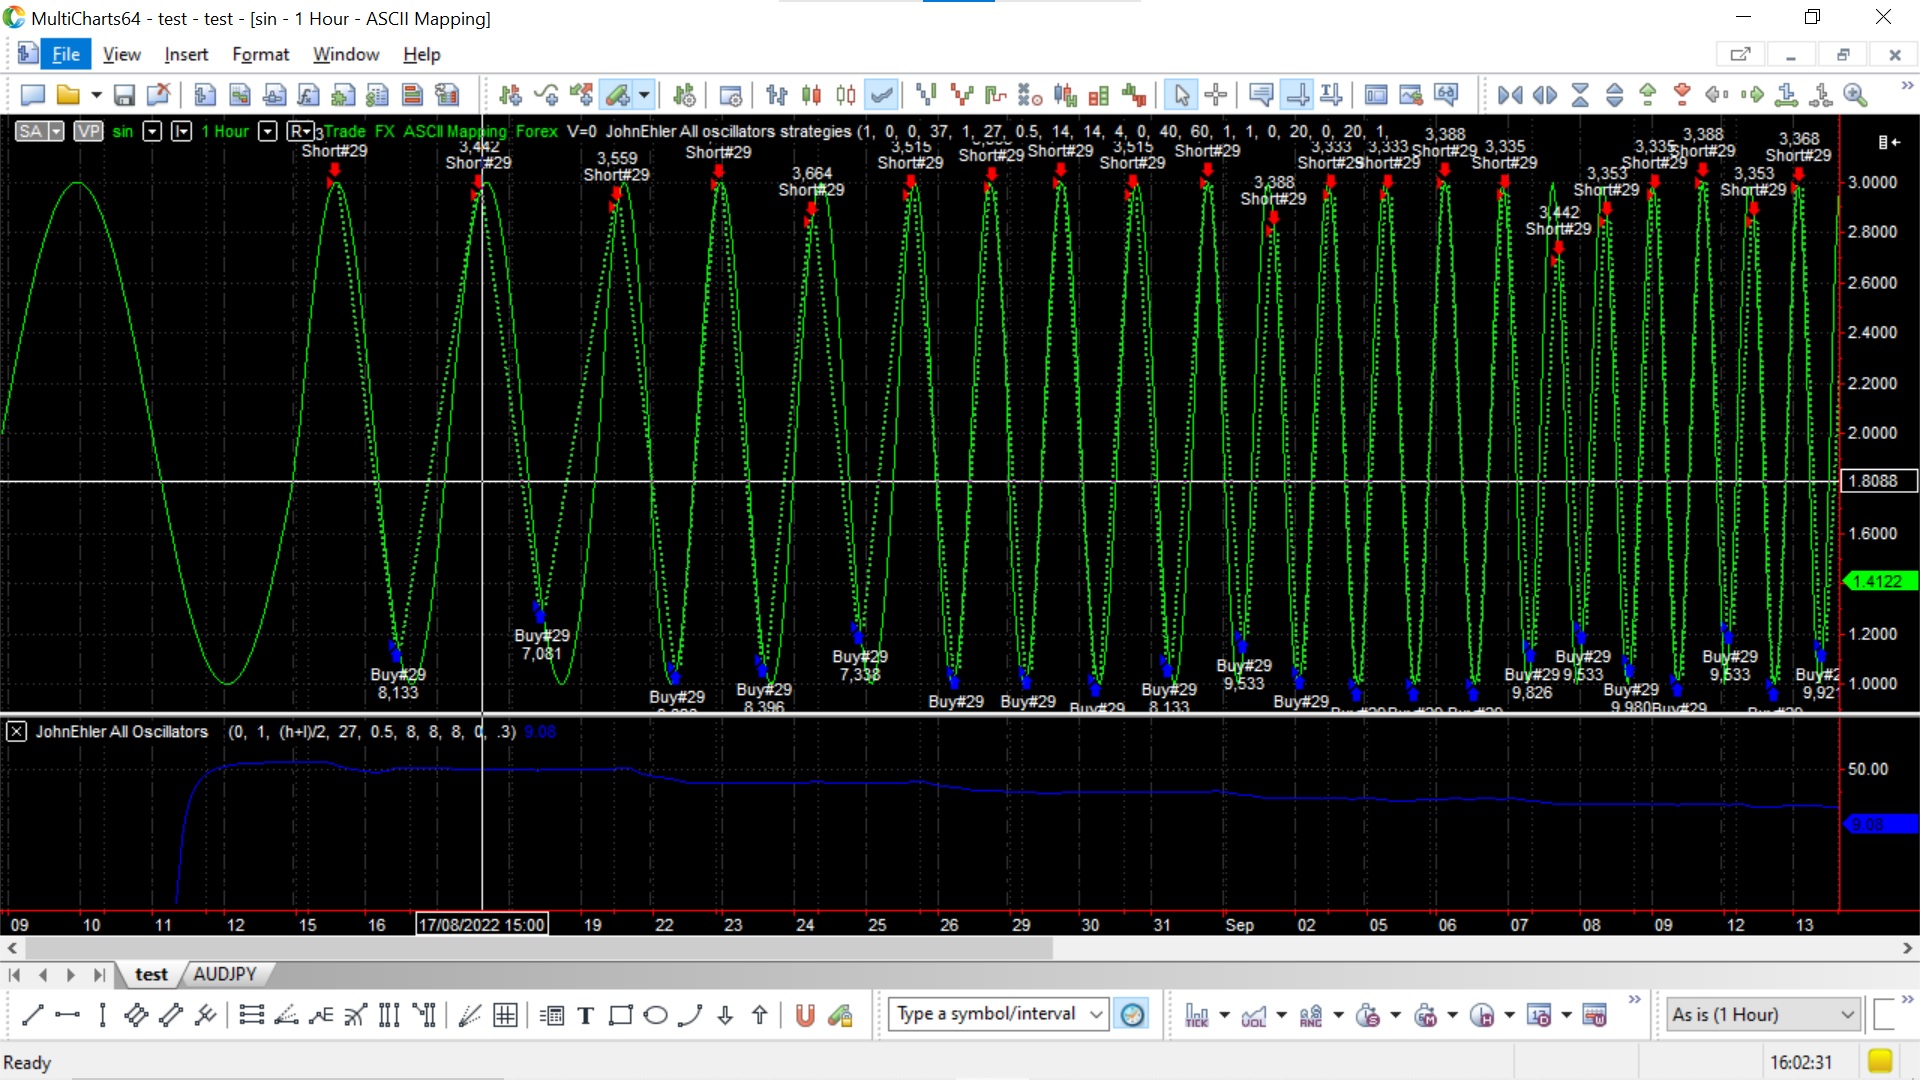Viewport: 1920px width, 1080px height.
Task: Switch to the AUDJPY workspace tab
Action: pyautogui.click(x=224, y=974)
